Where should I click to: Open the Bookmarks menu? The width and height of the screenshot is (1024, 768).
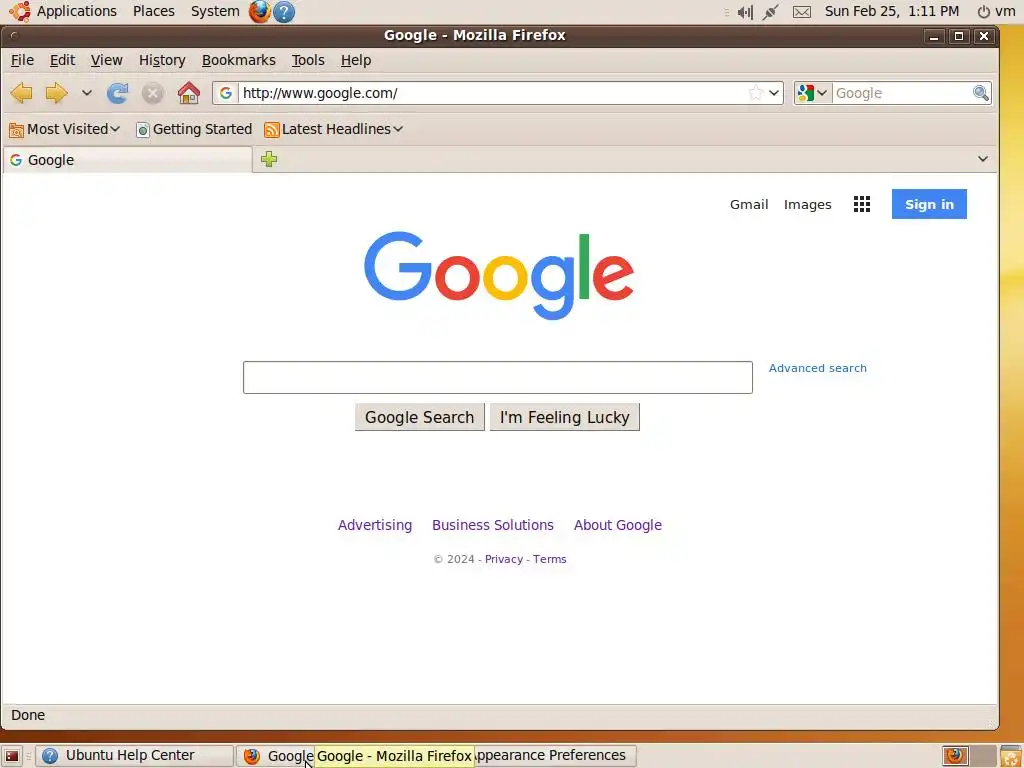point(238,60)
